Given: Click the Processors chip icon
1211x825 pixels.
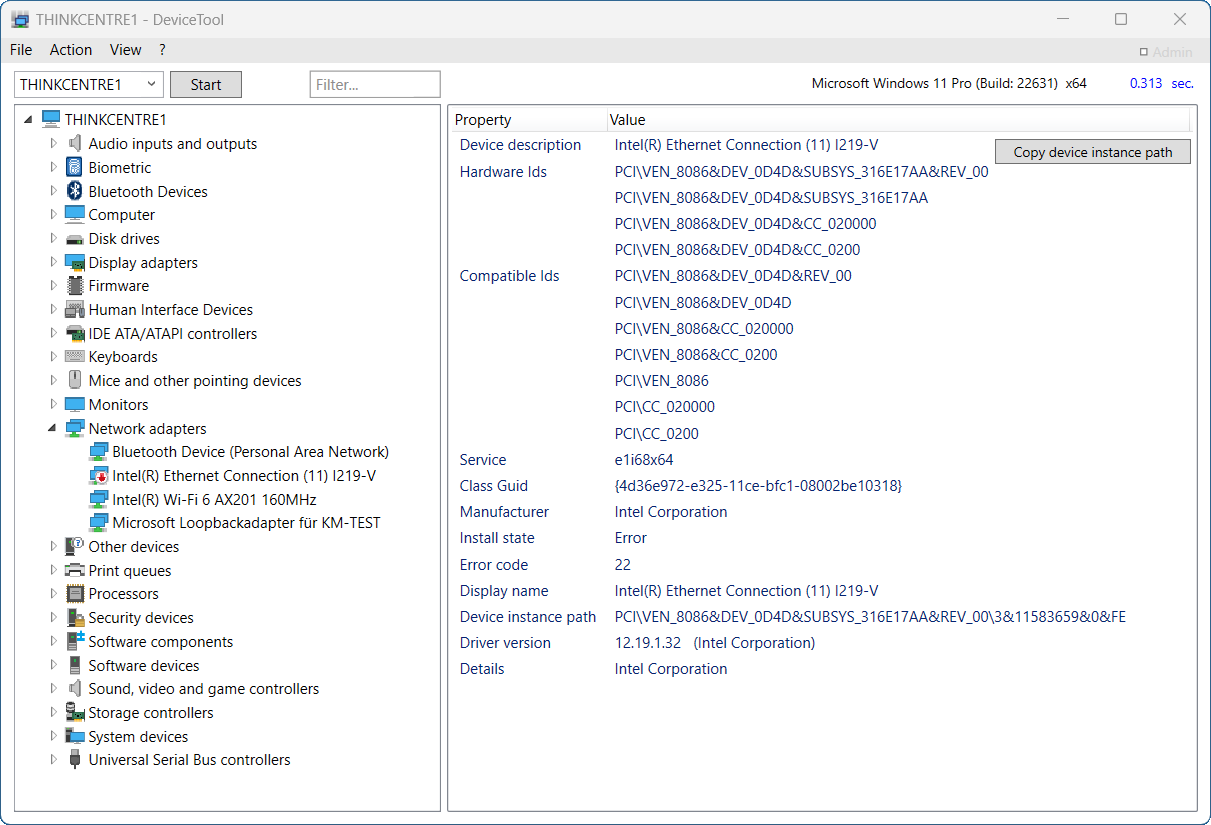Looking at the screenshot, I should (x=74, y=594).
